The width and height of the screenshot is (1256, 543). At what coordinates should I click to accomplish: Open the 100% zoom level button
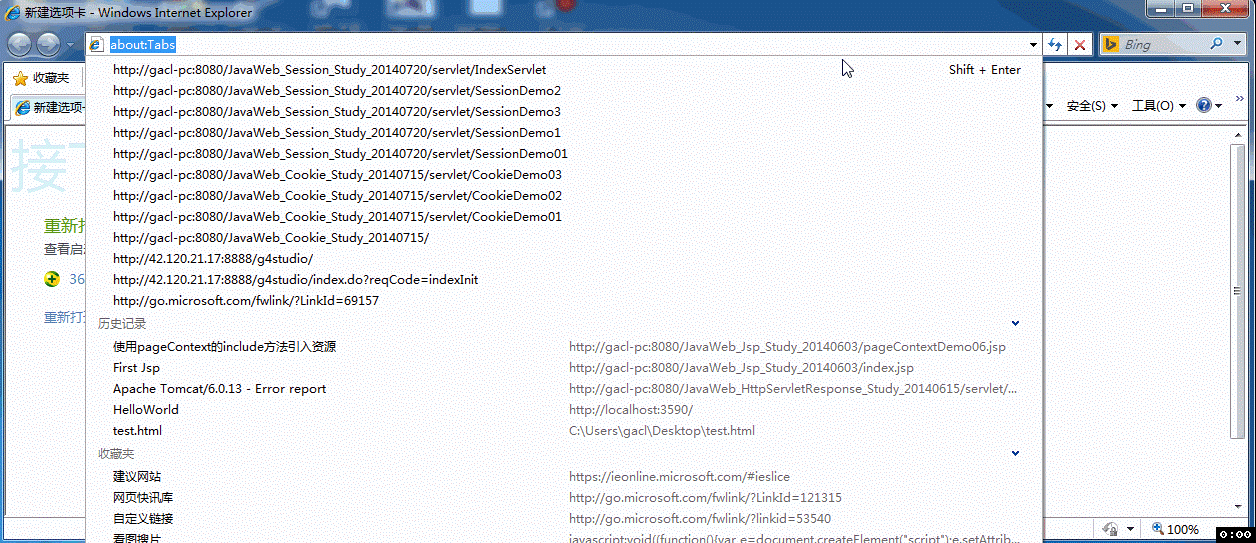tap(1174, 529)
